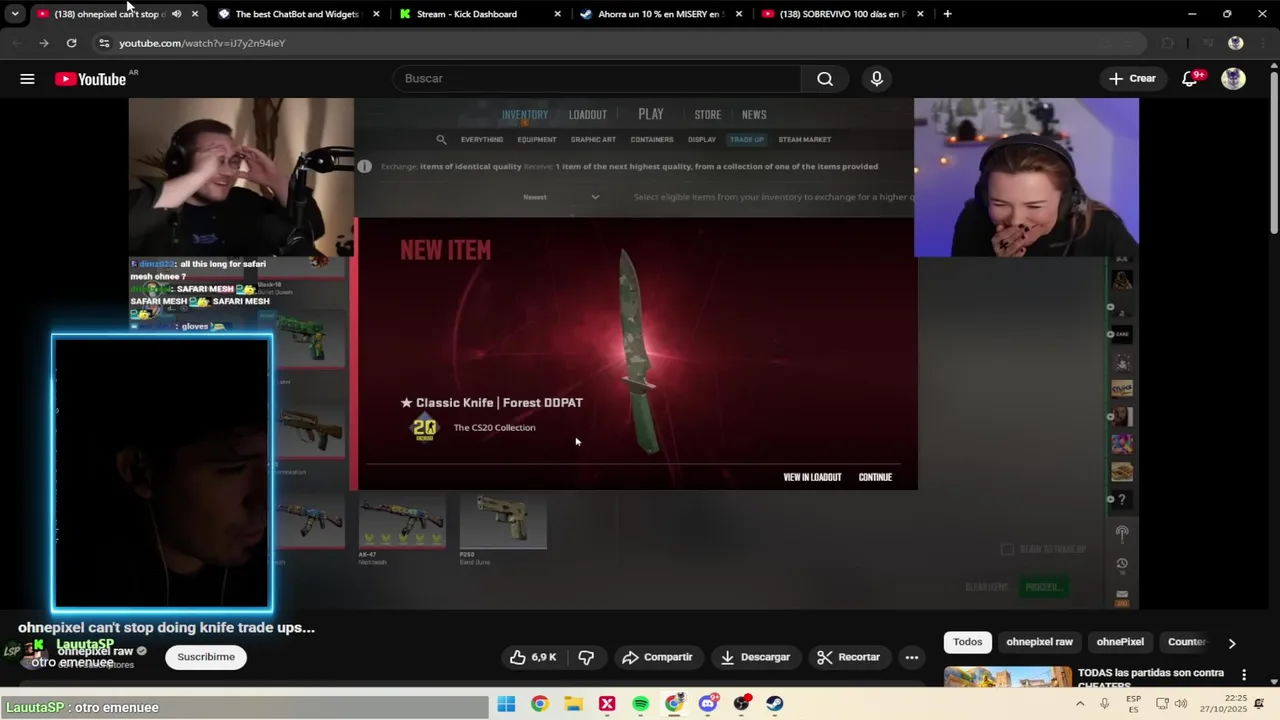Open the TODAS las partidas recommended thumbnail

point(1008,677)
